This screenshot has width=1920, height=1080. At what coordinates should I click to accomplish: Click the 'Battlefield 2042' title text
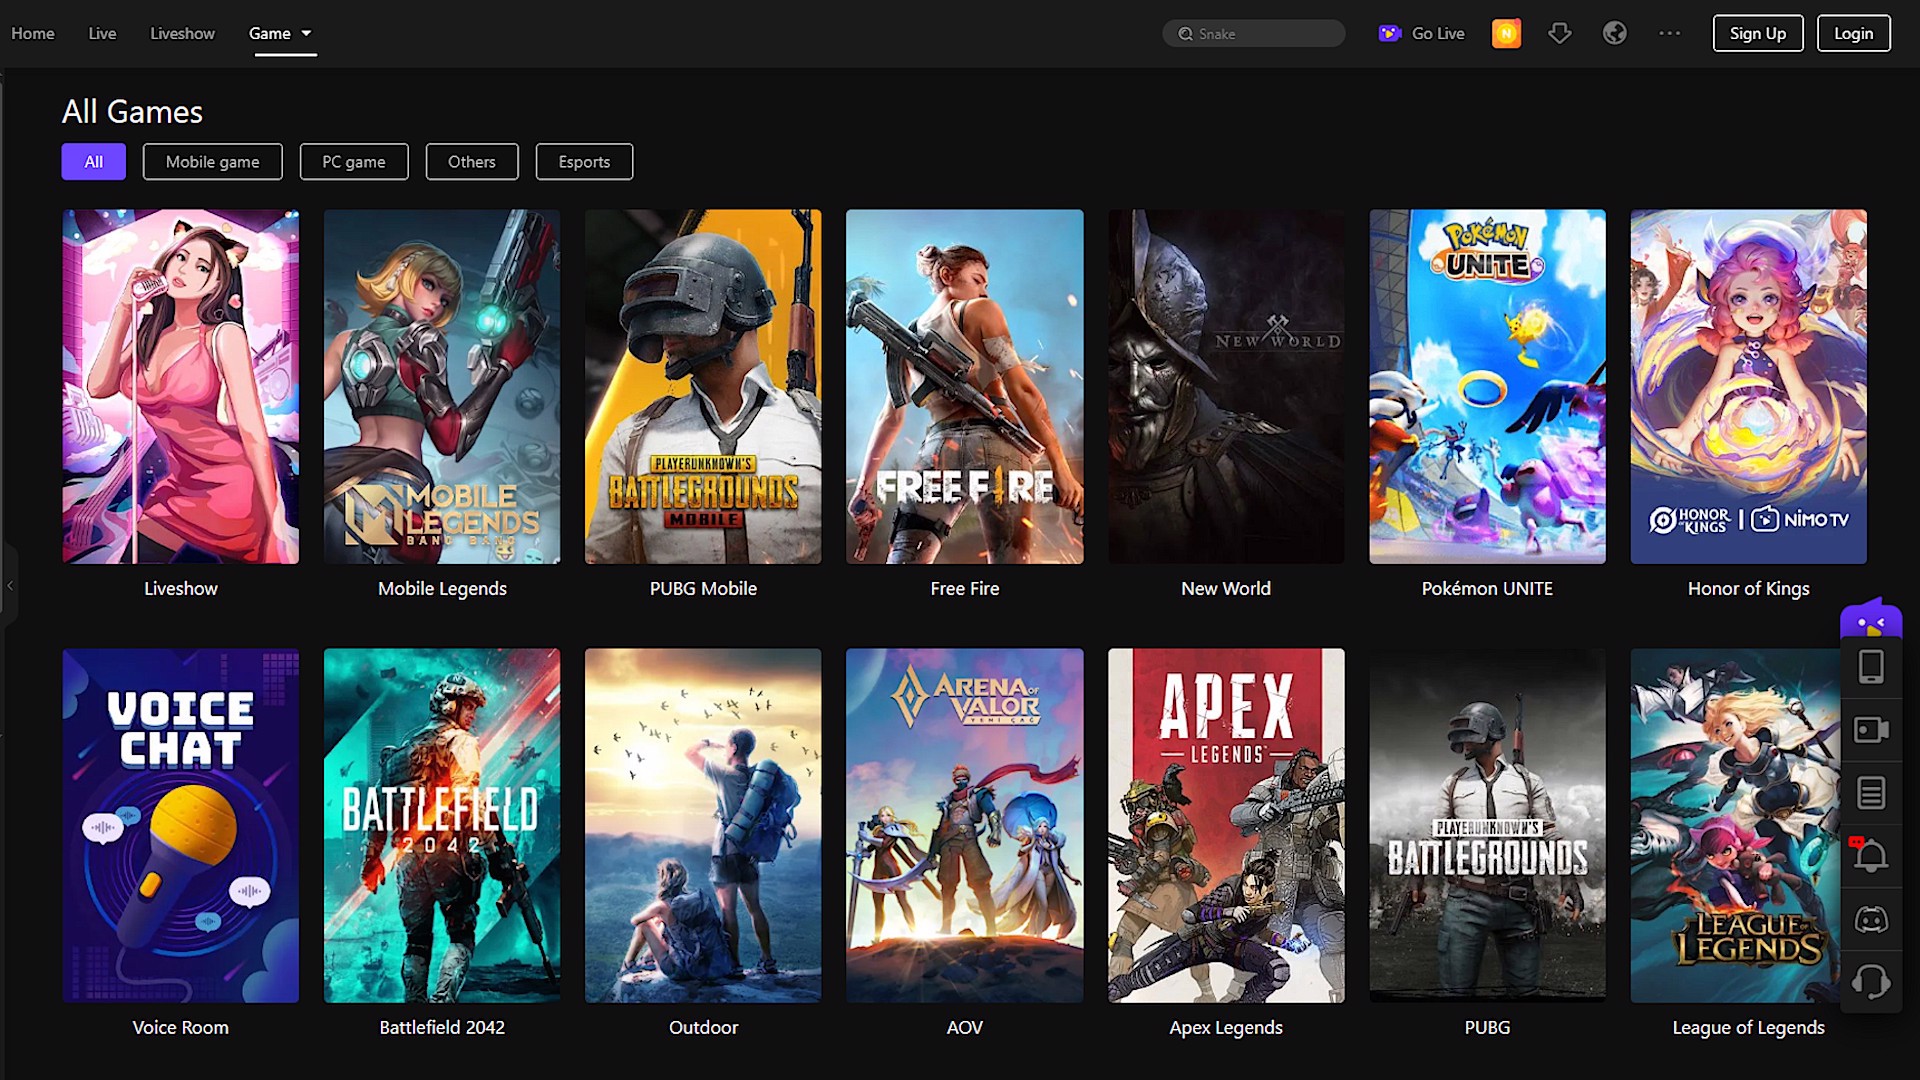[442, 1028]
